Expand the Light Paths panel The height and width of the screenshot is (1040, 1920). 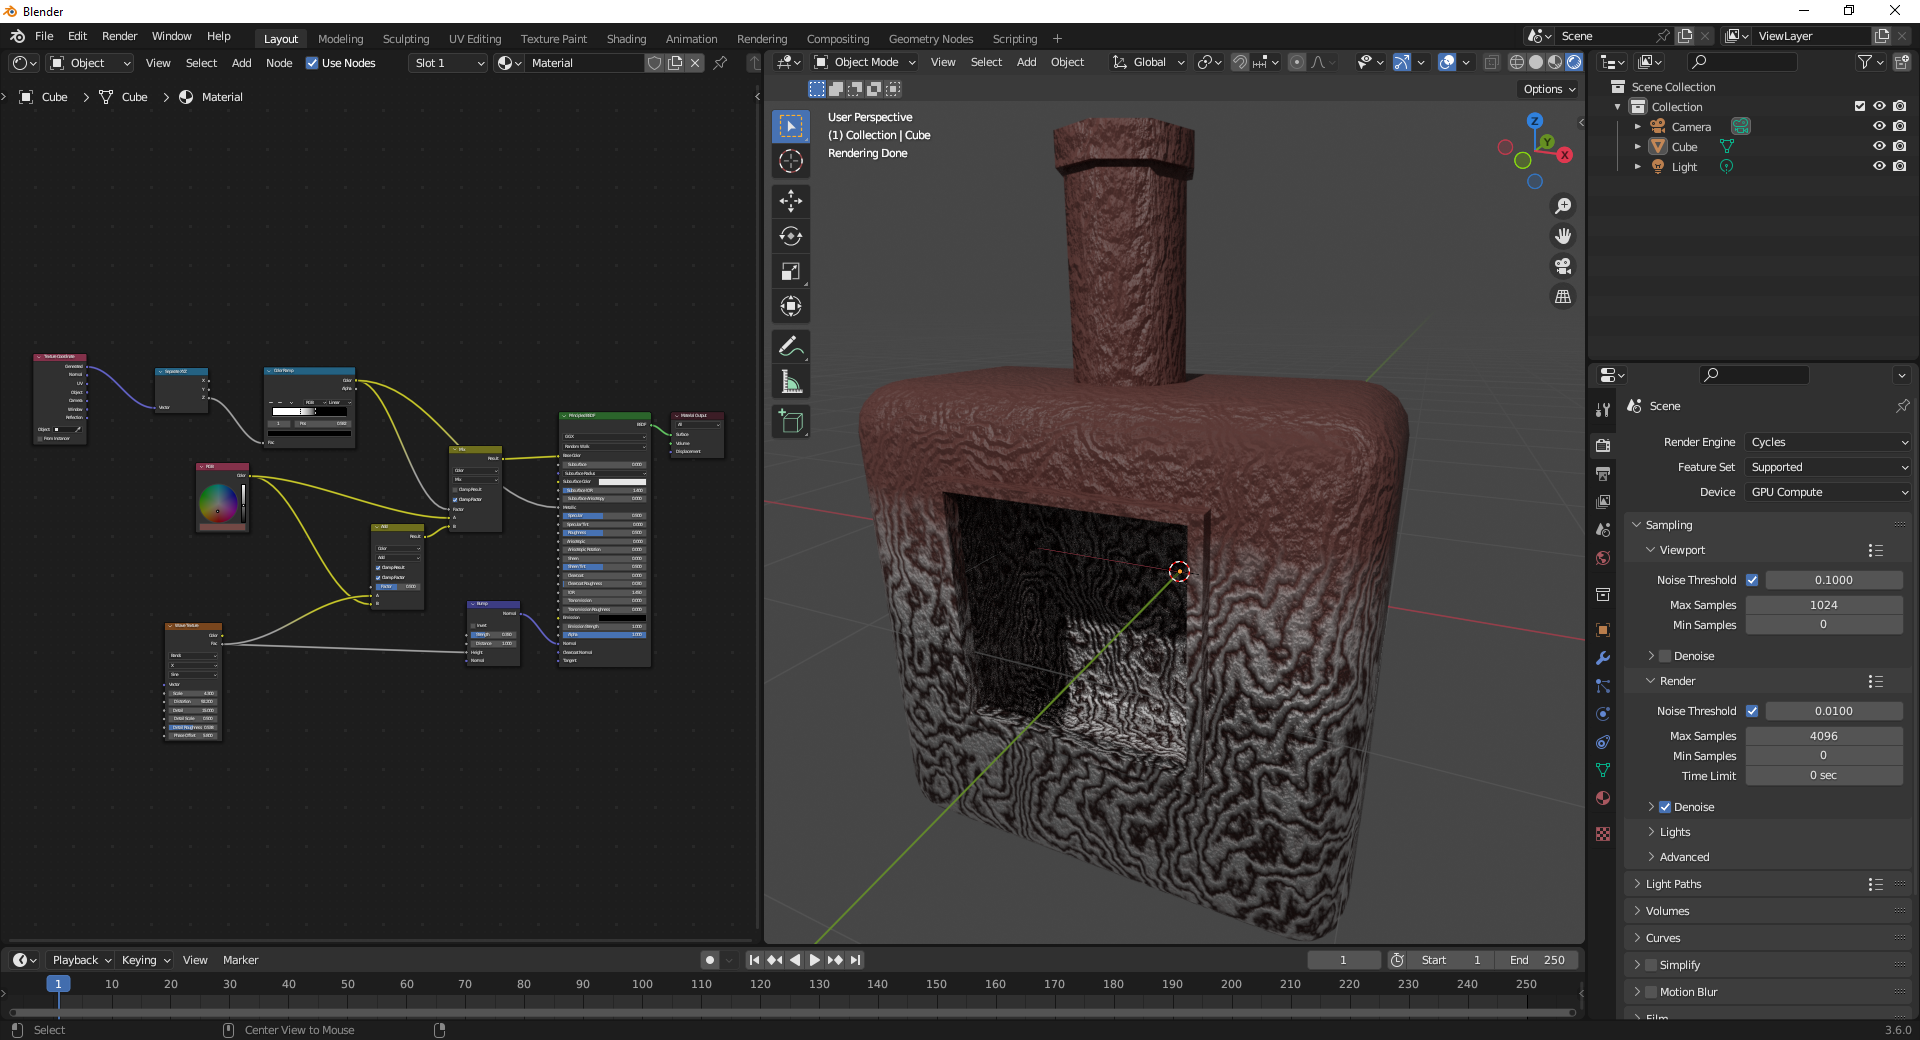(1673, 884)
